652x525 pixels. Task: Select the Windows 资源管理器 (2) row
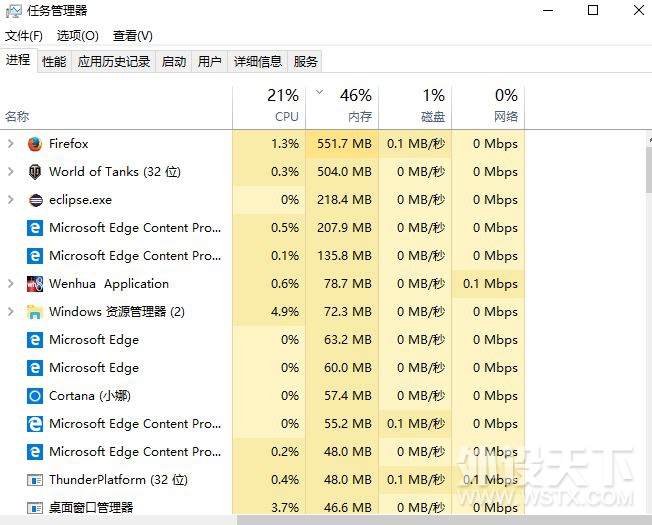[x=117, y=312]
